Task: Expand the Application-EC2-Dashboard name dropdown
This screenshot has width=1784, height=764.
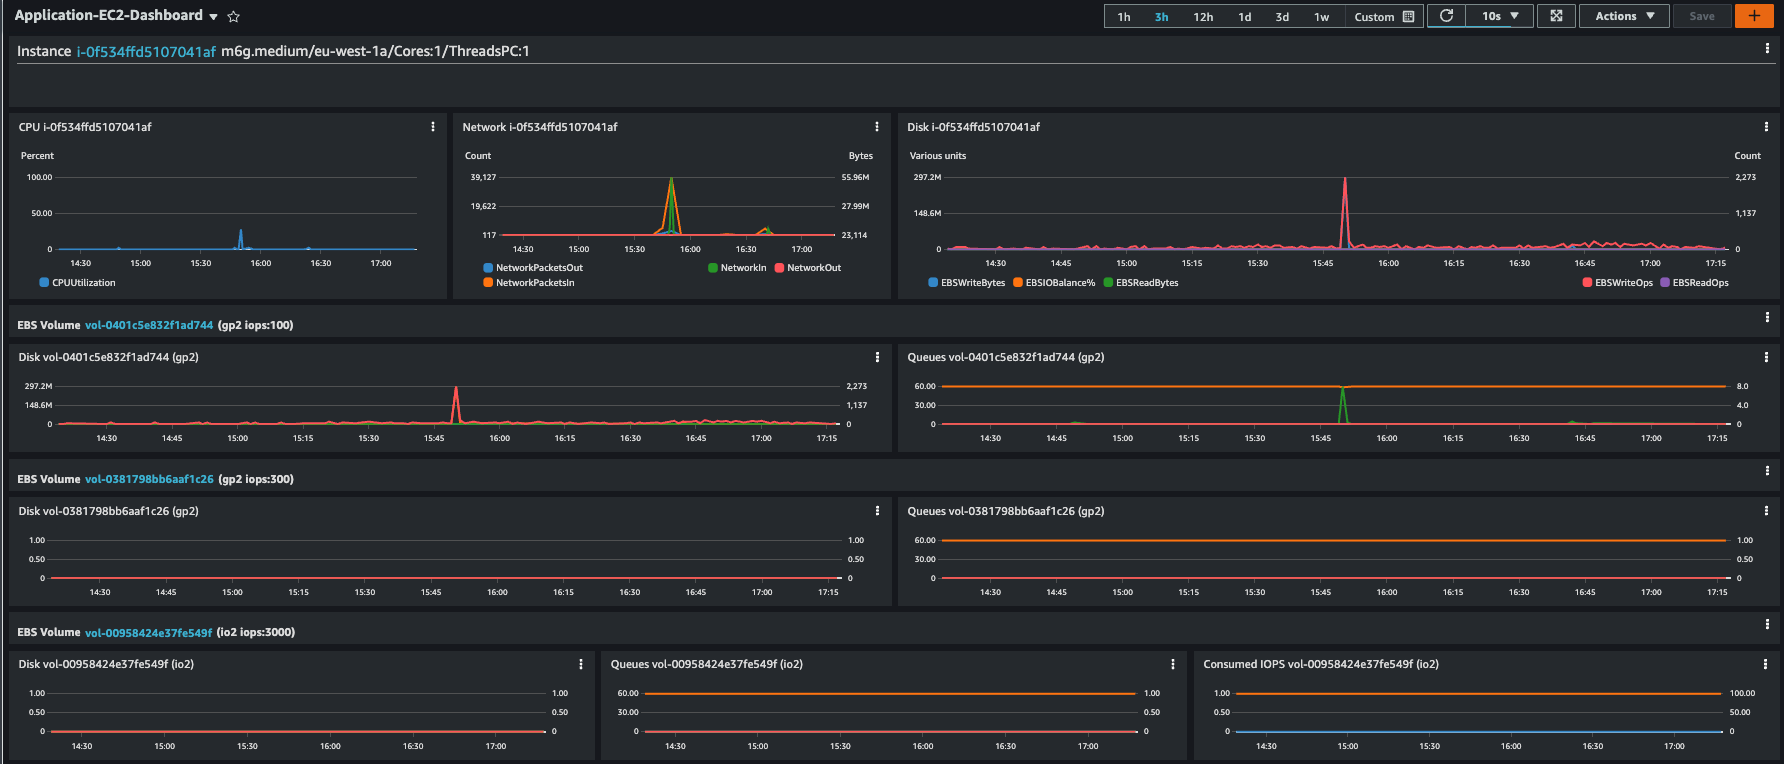Action: click(213, 17)
